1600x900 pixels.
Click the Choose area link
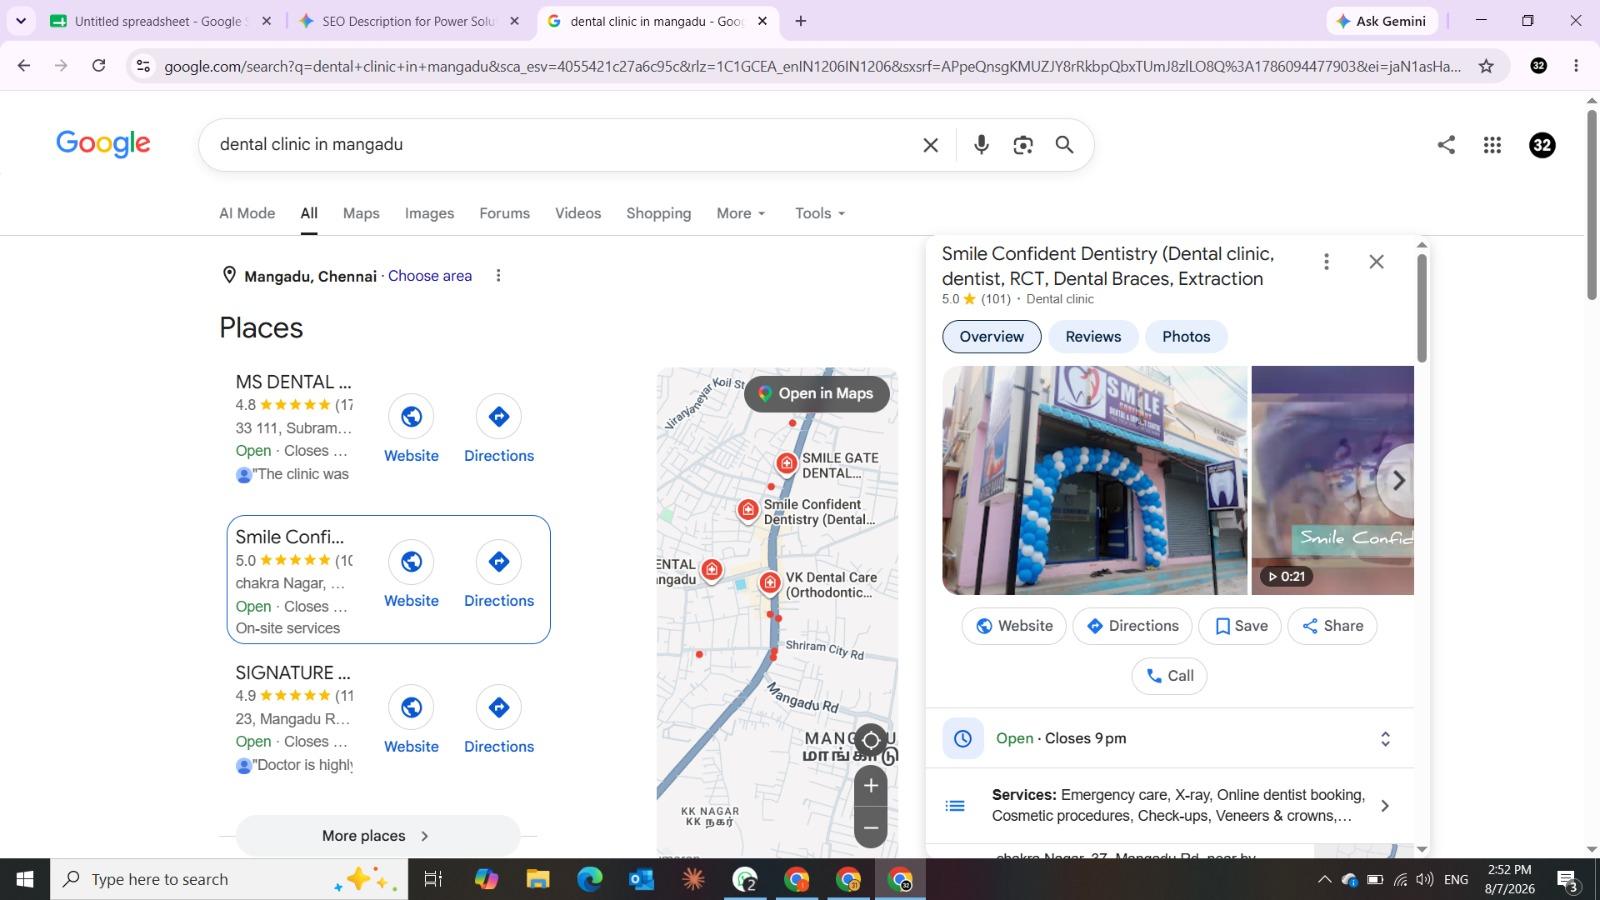point(430,276)
